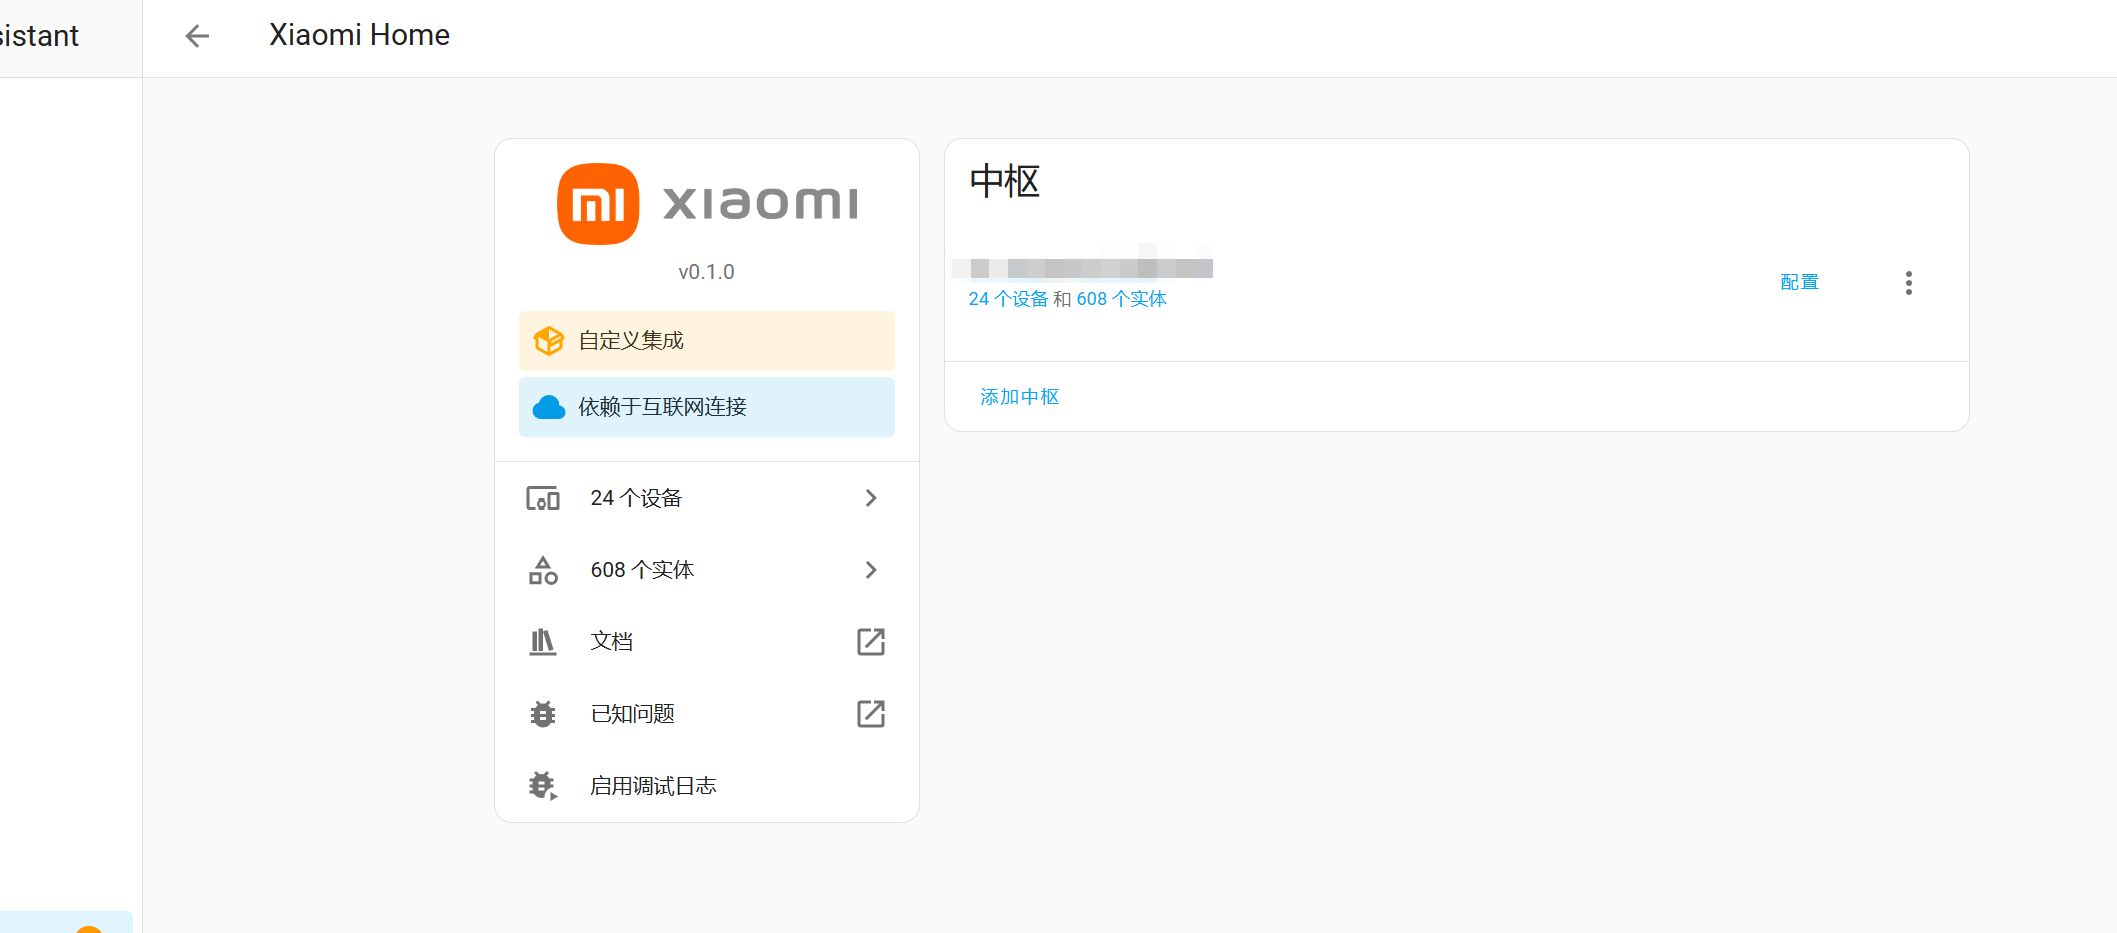Open the 608 个实体 link under 中枢
The height and width of the screenshot is (933, 2117).
click(x=1122, y=299)
